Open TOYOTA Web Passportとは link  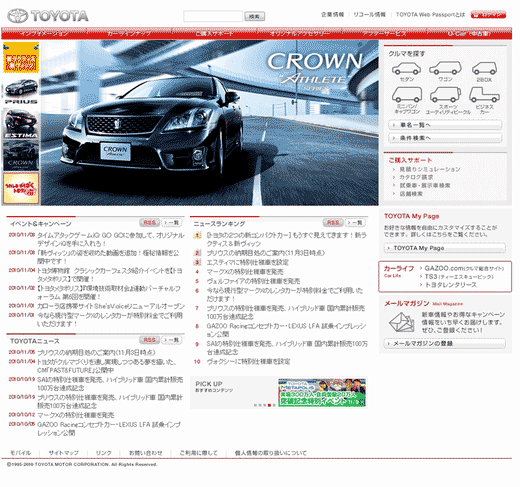point(430,15)
